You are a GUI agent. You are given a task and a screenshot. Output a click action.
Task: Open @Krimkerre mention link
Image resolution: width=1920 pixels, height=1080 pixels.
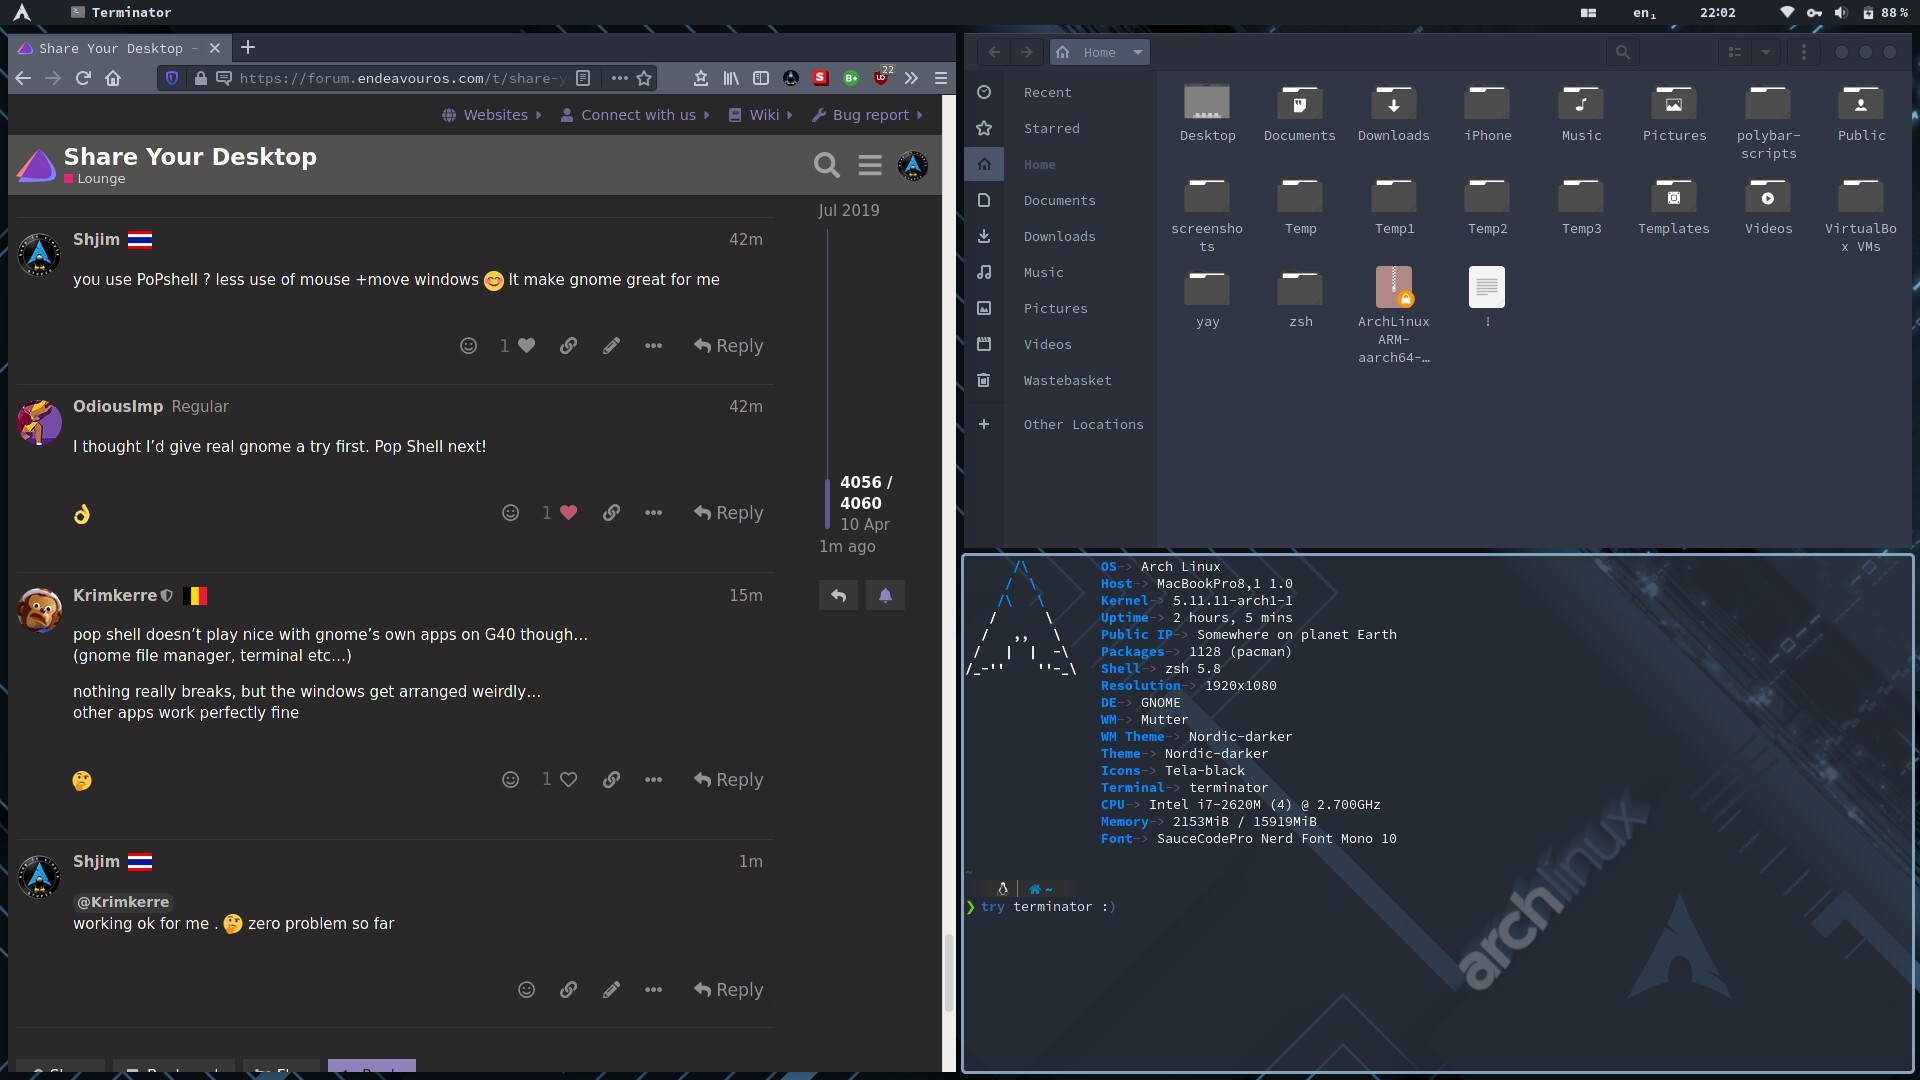tap(124, 902)
